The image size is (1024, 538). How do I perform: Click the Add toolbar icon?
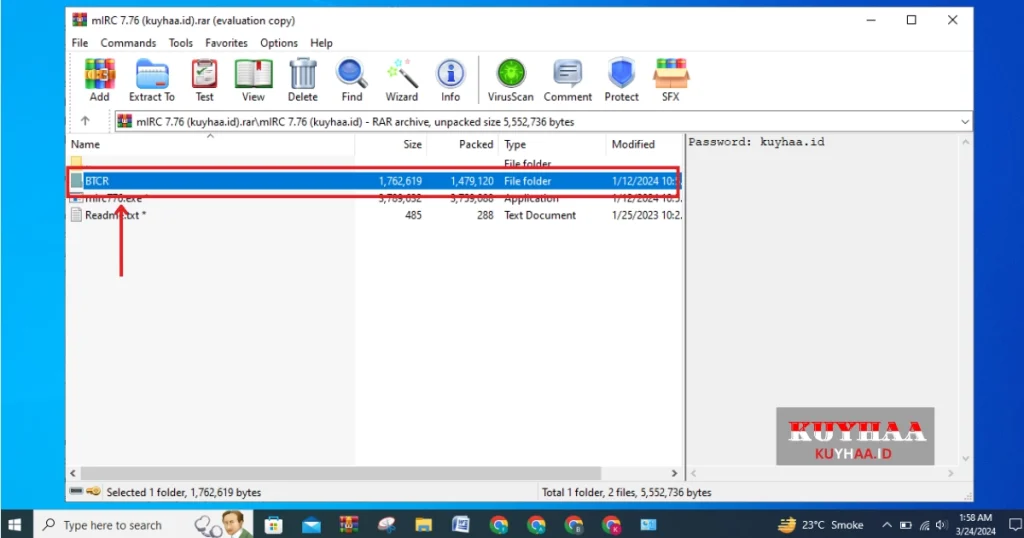click(99, 80)
